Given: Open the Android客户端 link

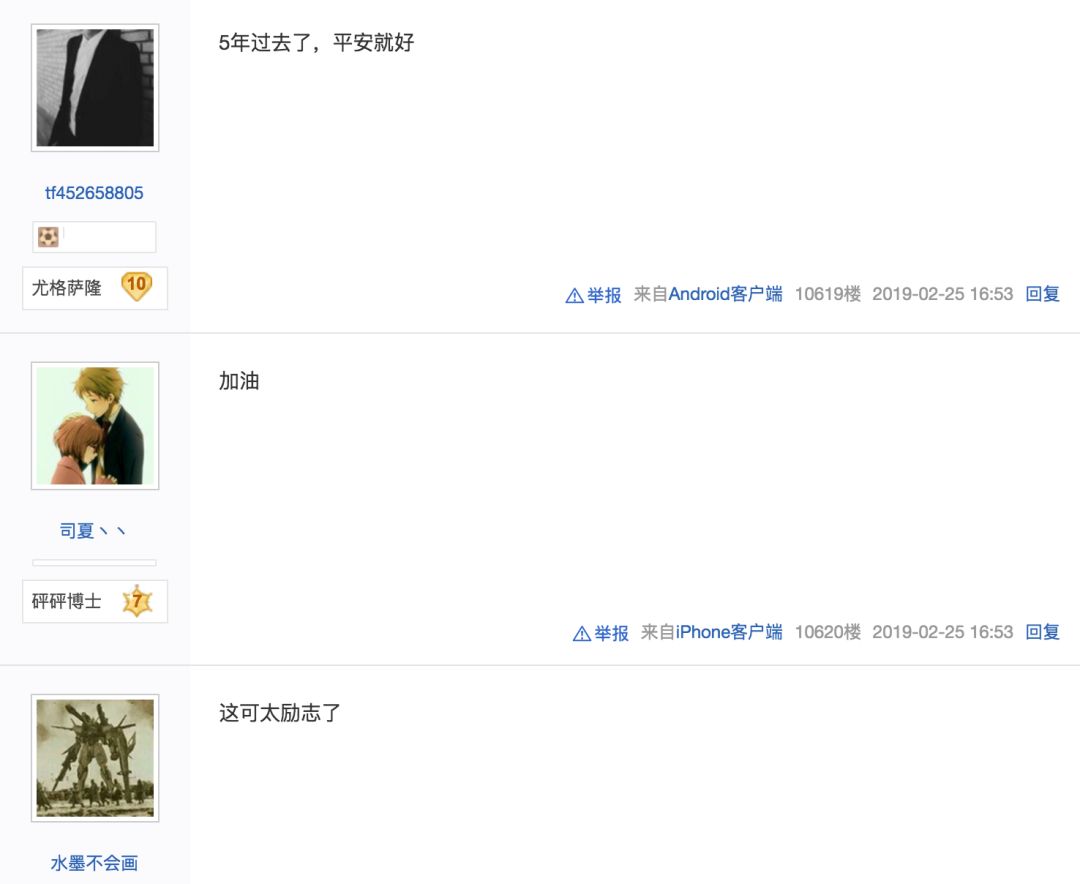Looking at the screenshot, I should pos(725,294).
